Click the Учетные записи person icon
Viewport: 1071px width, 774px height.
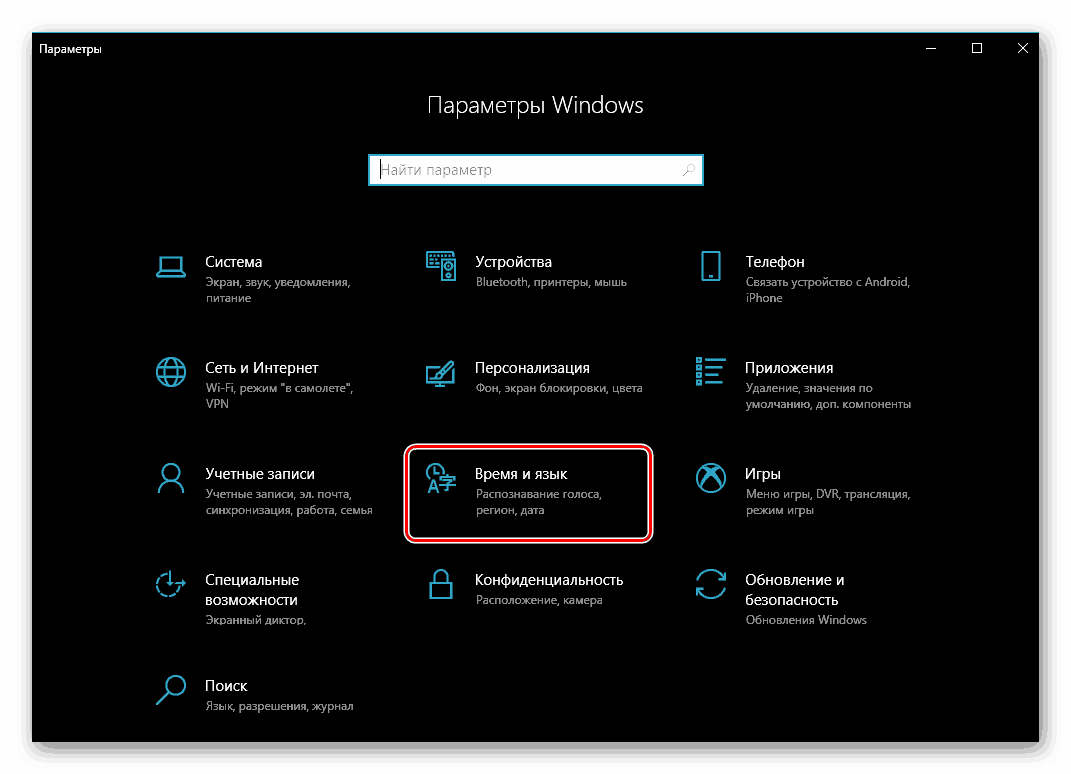point(171,478)
